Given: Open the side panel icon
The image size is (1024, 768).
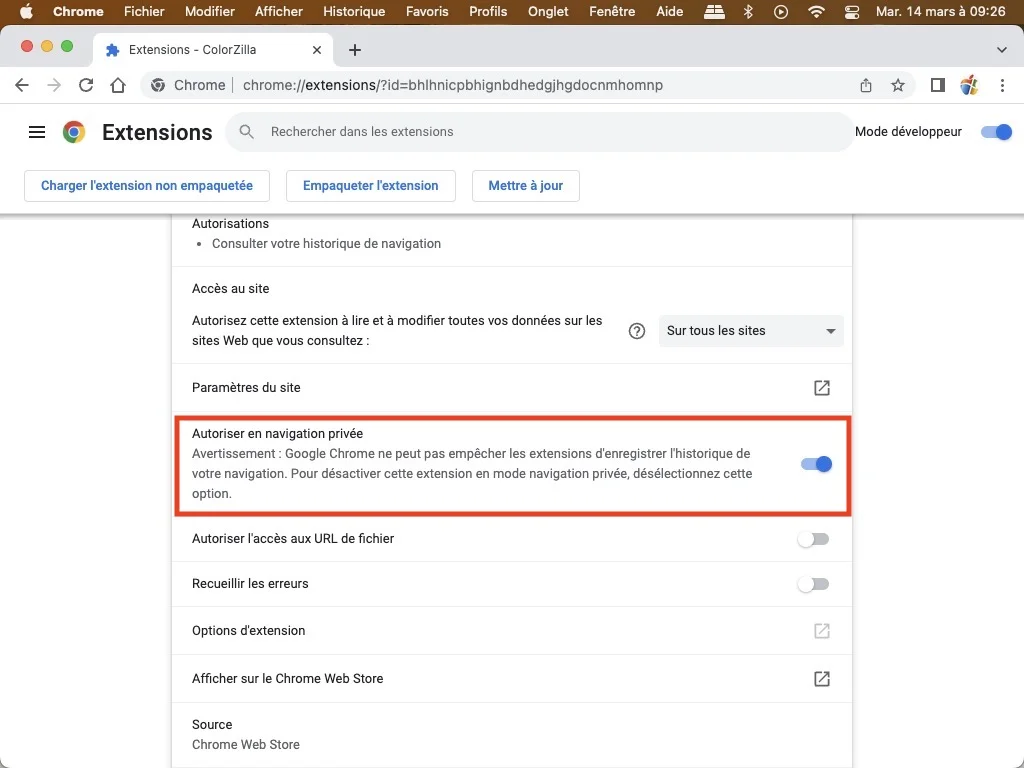Looking at the screenshot, I should [x=938, y=85].
